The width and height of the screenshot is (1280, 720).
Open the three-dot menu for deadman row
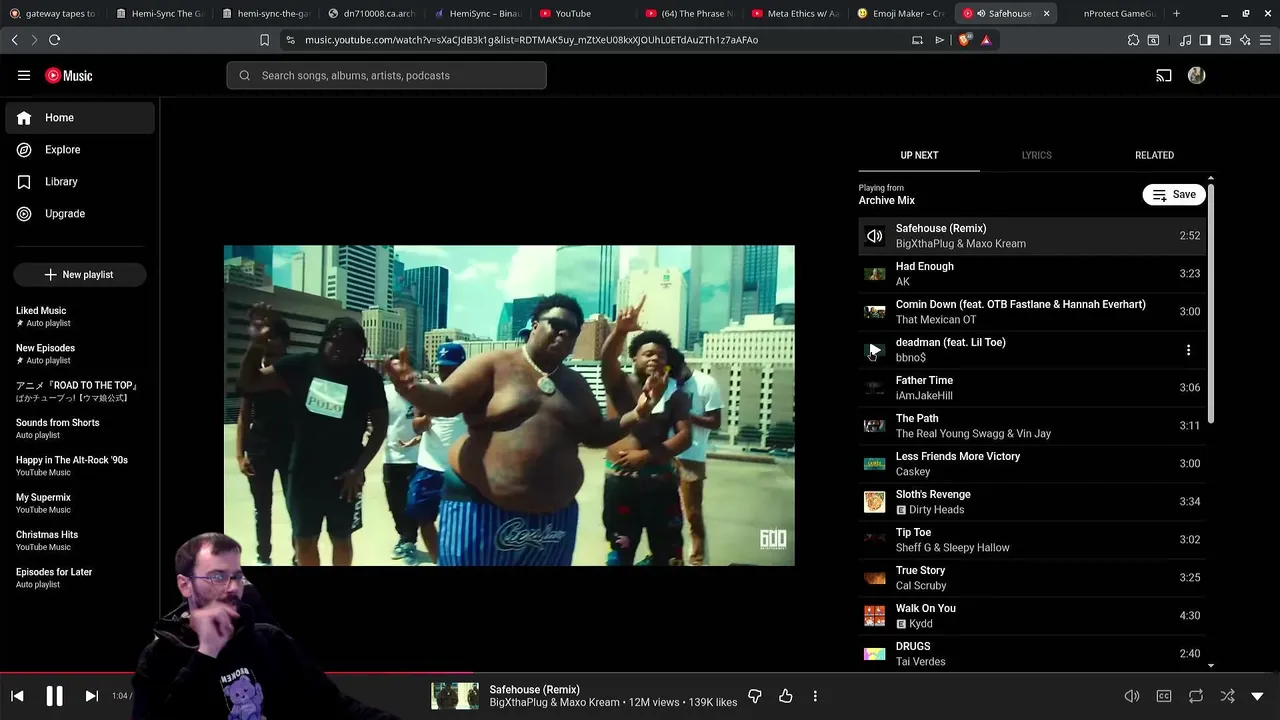point(1188,350)
